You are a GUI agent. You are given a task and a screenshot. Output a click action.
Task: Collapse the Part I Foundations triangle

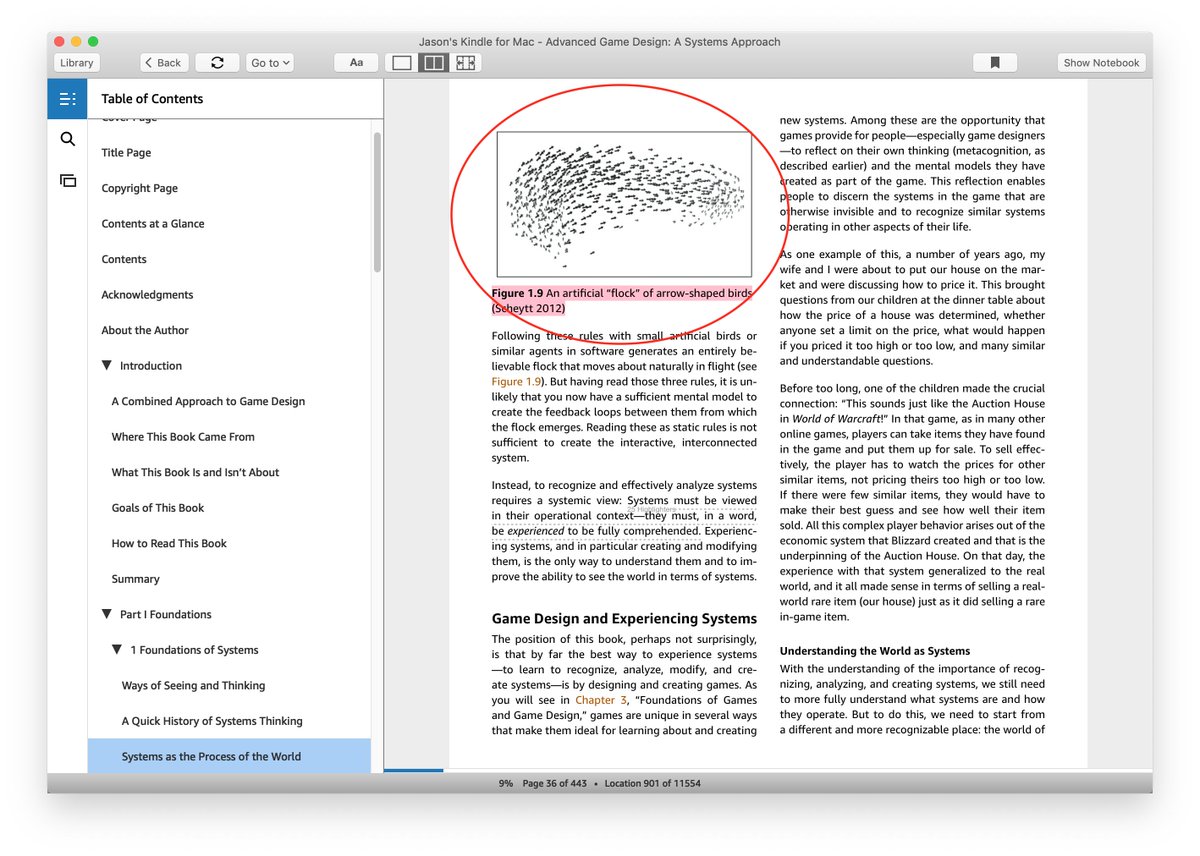coord(107,614)
